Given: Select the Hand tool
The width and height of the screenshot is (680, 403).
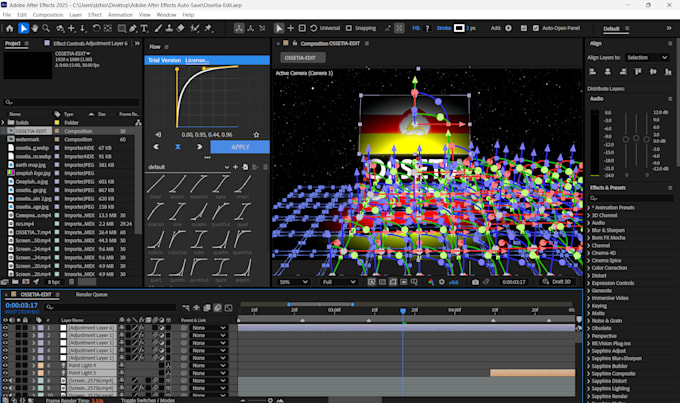Looking at the screenshot, I should coord(35,29).
